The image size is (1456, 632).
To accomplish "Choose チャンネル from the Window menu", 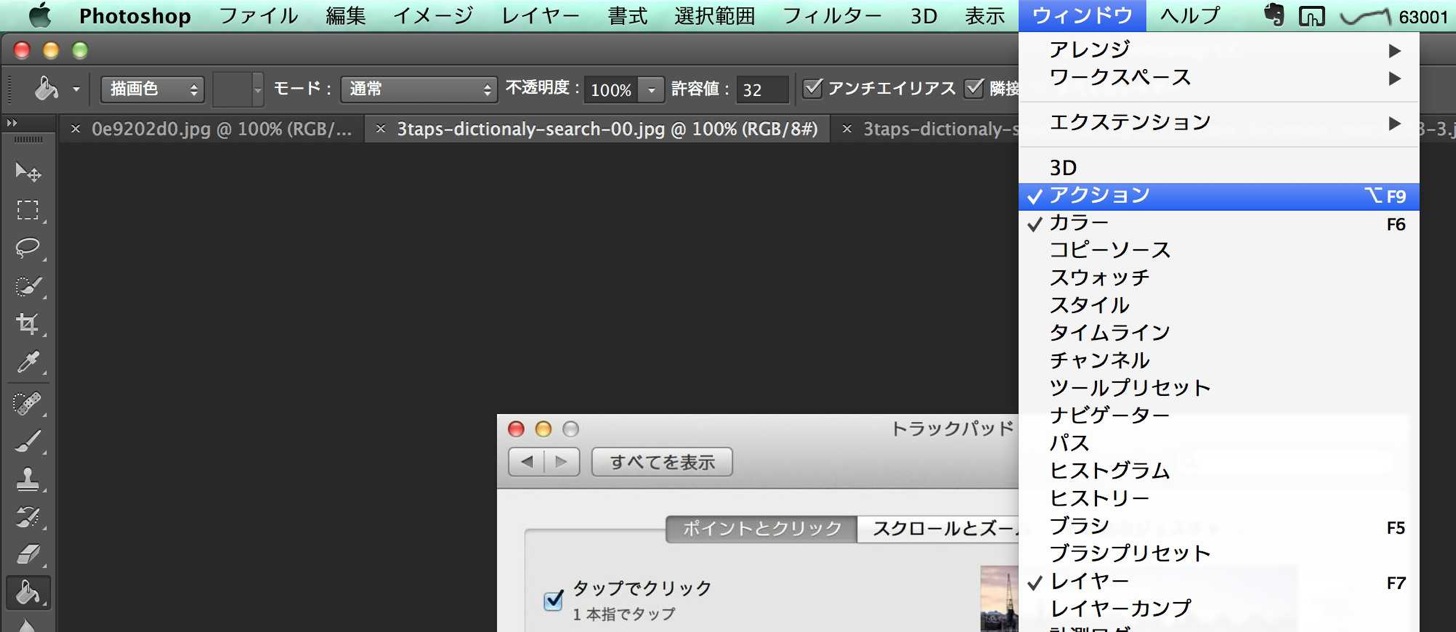I will pos(1218,361).
